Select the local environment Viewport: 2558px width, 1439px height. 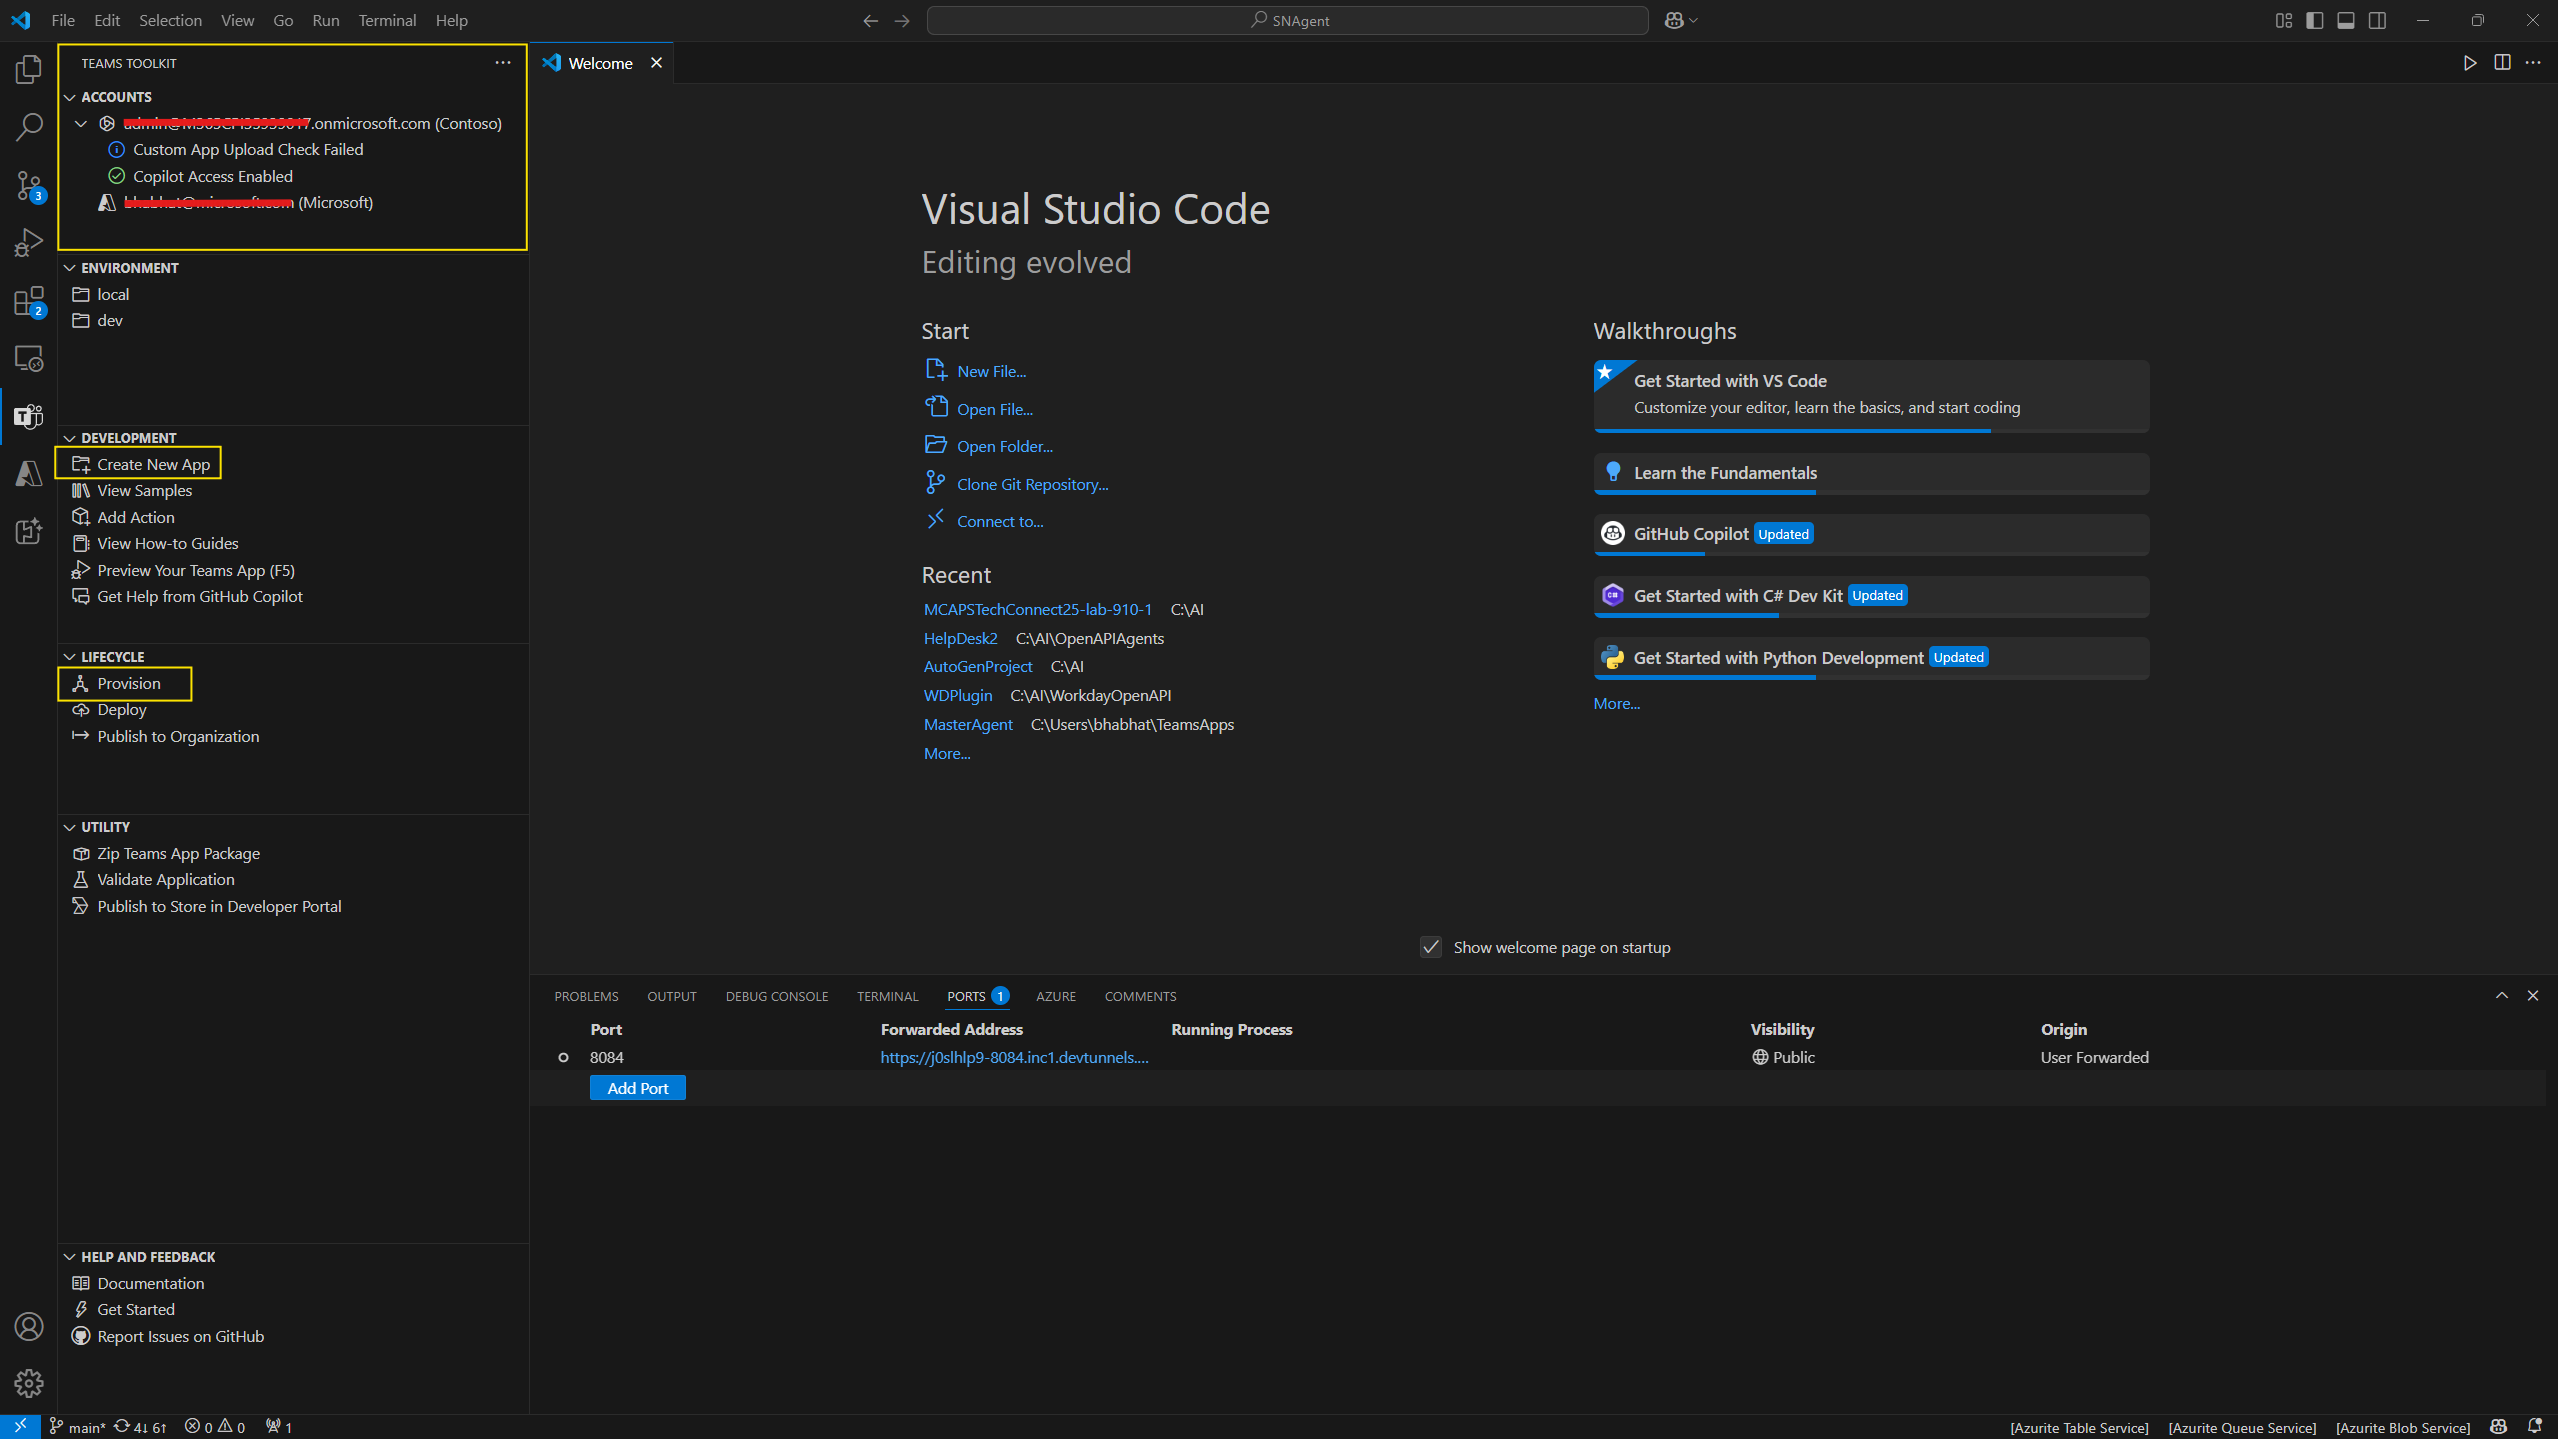[112, 294]
